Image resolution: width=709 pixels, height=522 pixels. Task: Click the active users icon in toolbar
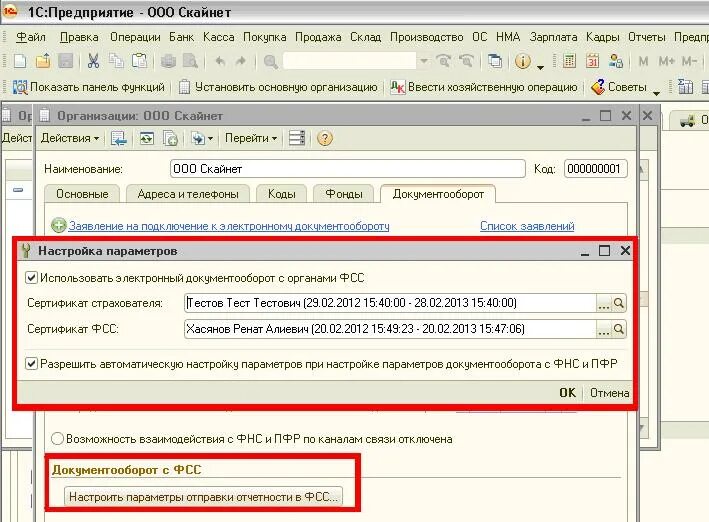pyautogui.click(x=615, y=61)
